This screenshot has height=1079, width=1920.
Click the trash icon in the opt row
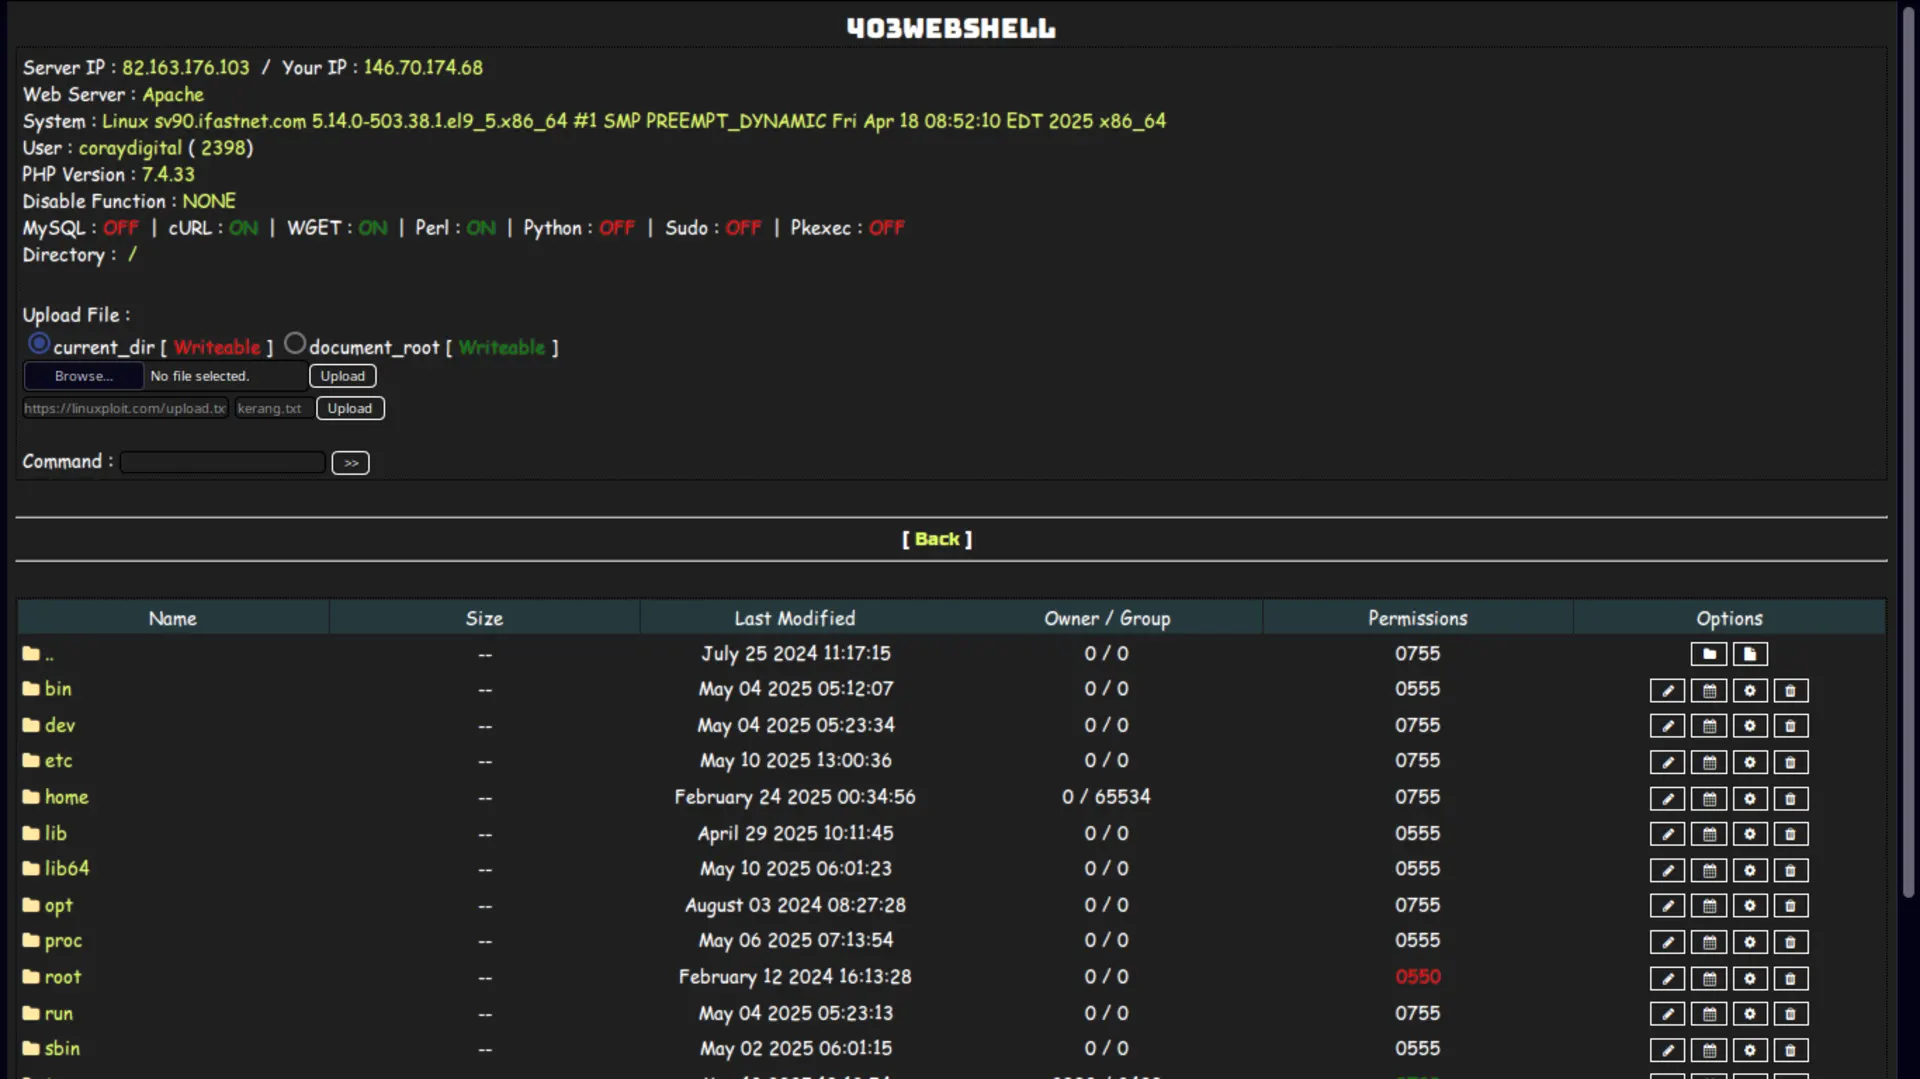(1791, 906)
